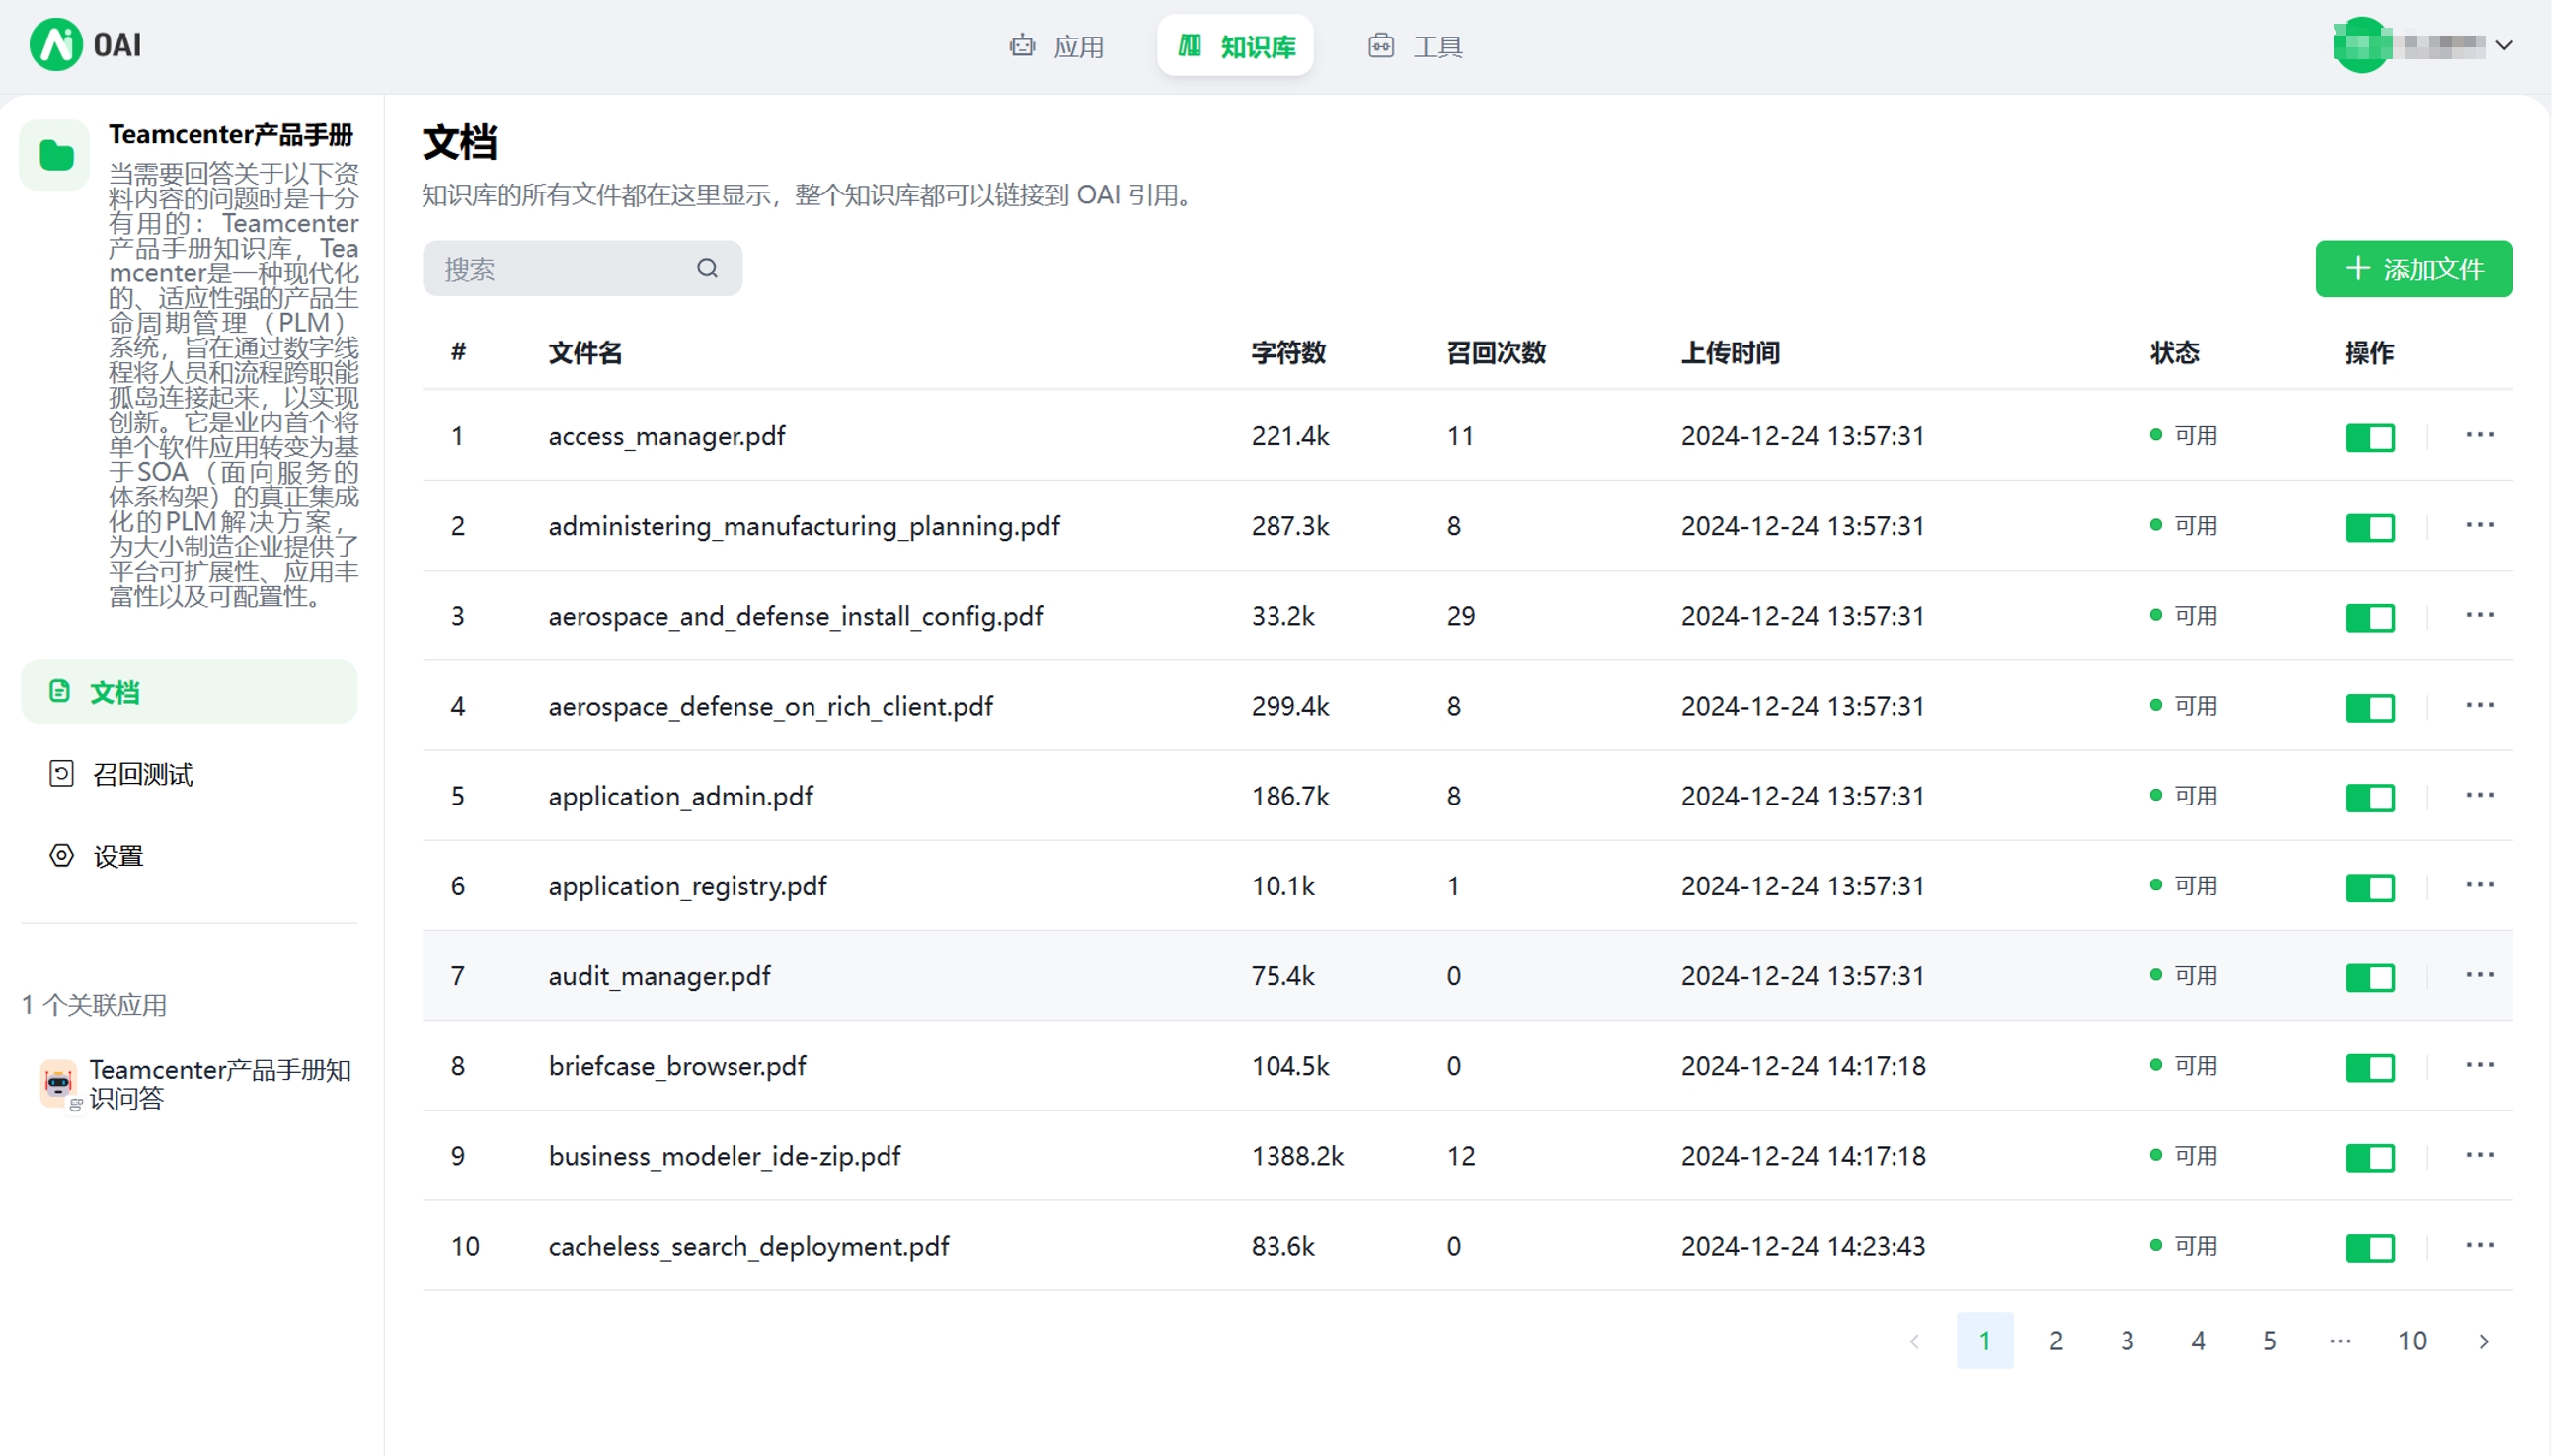Click the 添加文件 button
Screen dimensions: 2552x1456
click(x=2413, y=268)
